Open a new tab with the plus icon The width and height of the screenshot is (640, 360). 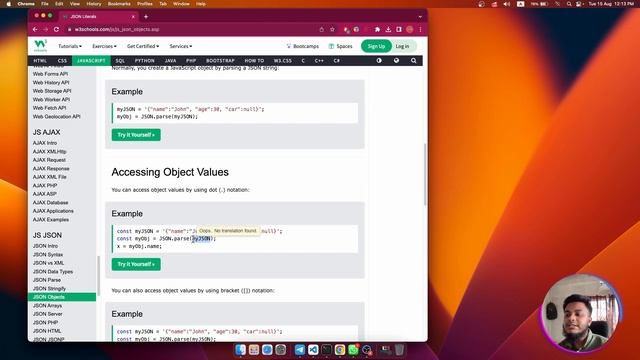(146, 17)
